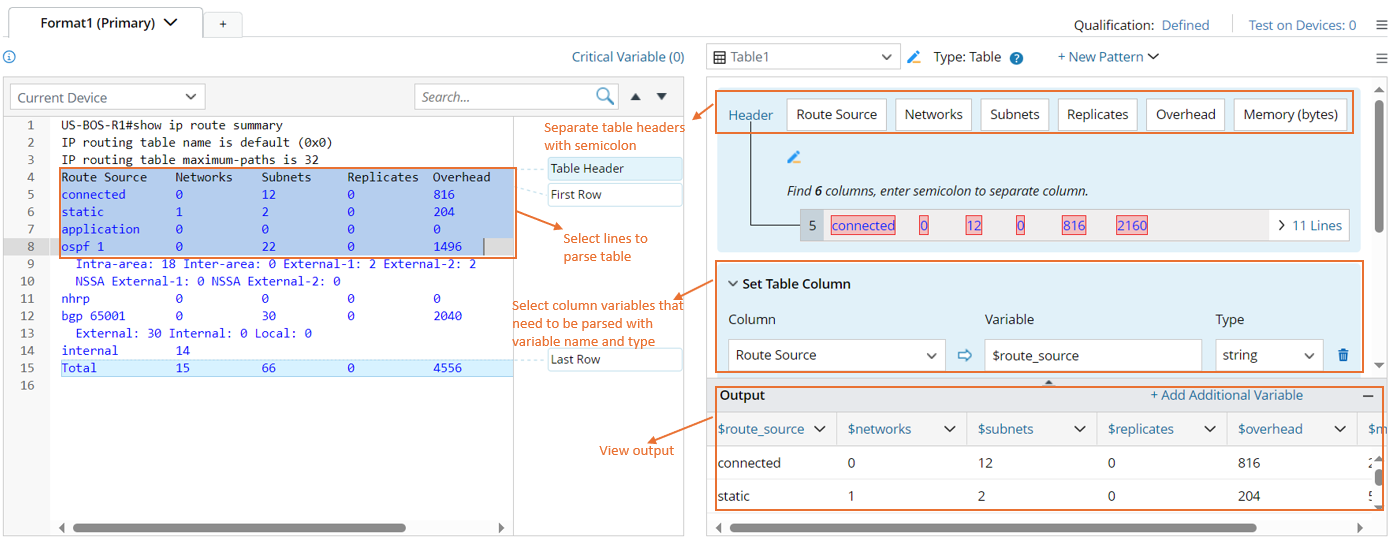This screenshot has width=1399, height=540.
Task: Jump to next match with down arrow
Action: click(x=661, y=97)
